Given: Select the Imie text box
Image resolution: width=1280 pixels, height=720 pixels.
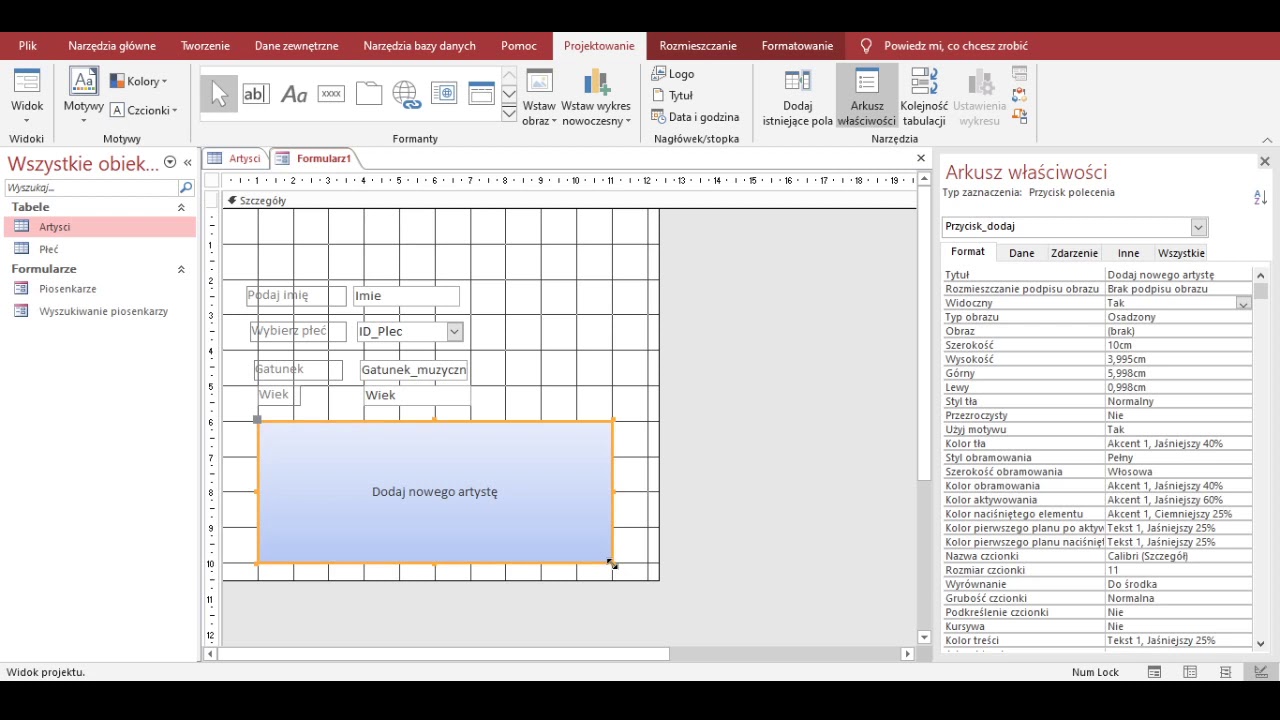Looking at the screenshot, I should [406, 296].
